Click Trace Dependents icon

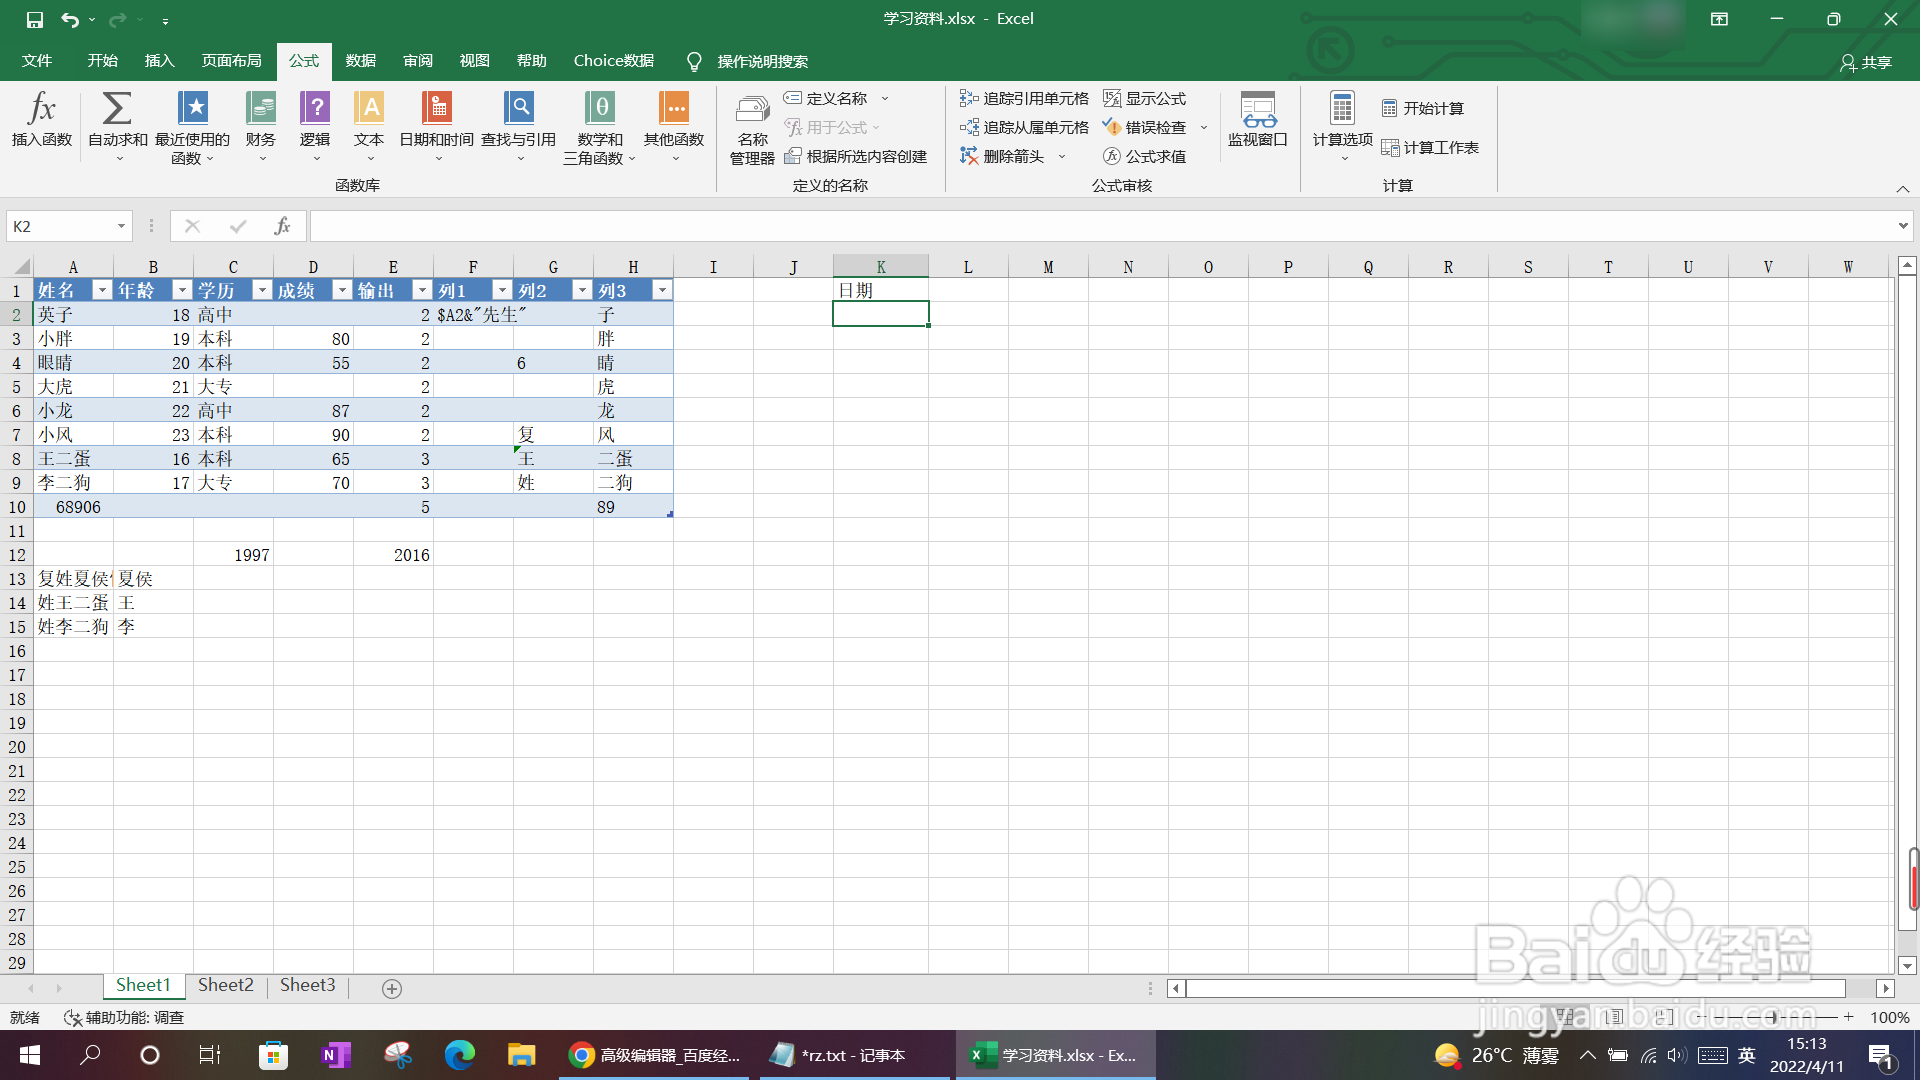coord(968,127)
